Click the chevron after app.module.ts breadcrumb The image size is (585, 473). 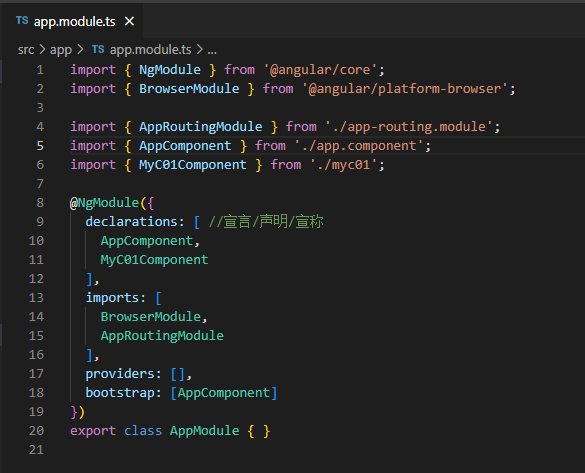point(200,50)
